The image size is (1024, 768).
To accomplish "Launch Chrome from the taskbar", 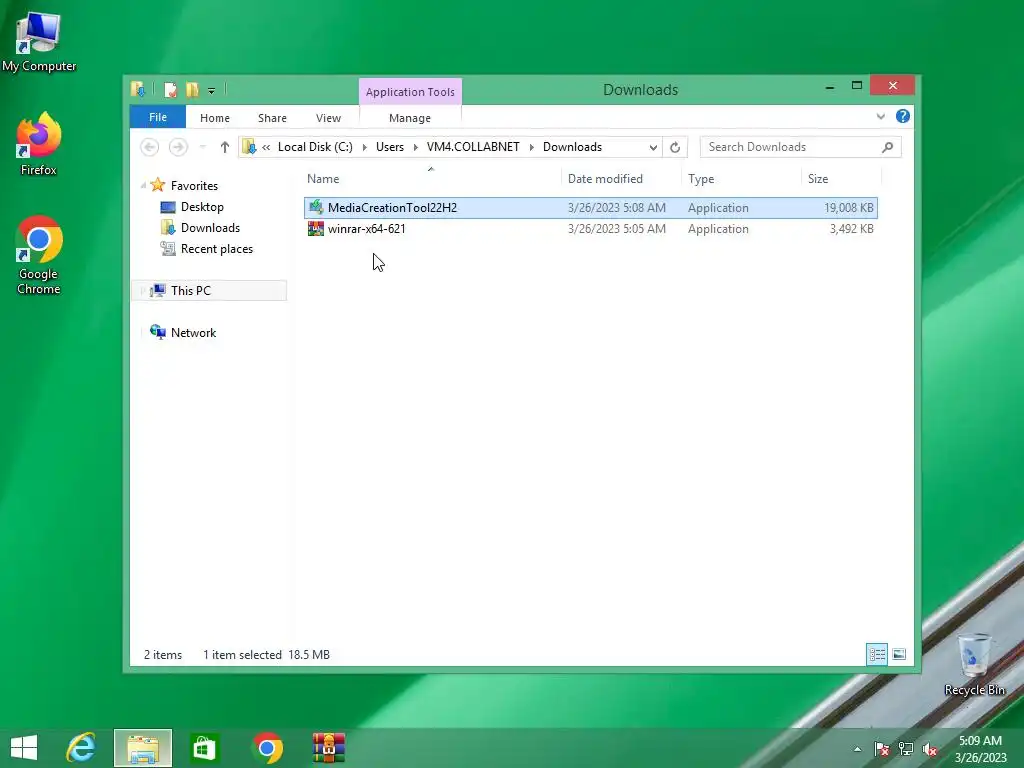I will tap(266, 748).
